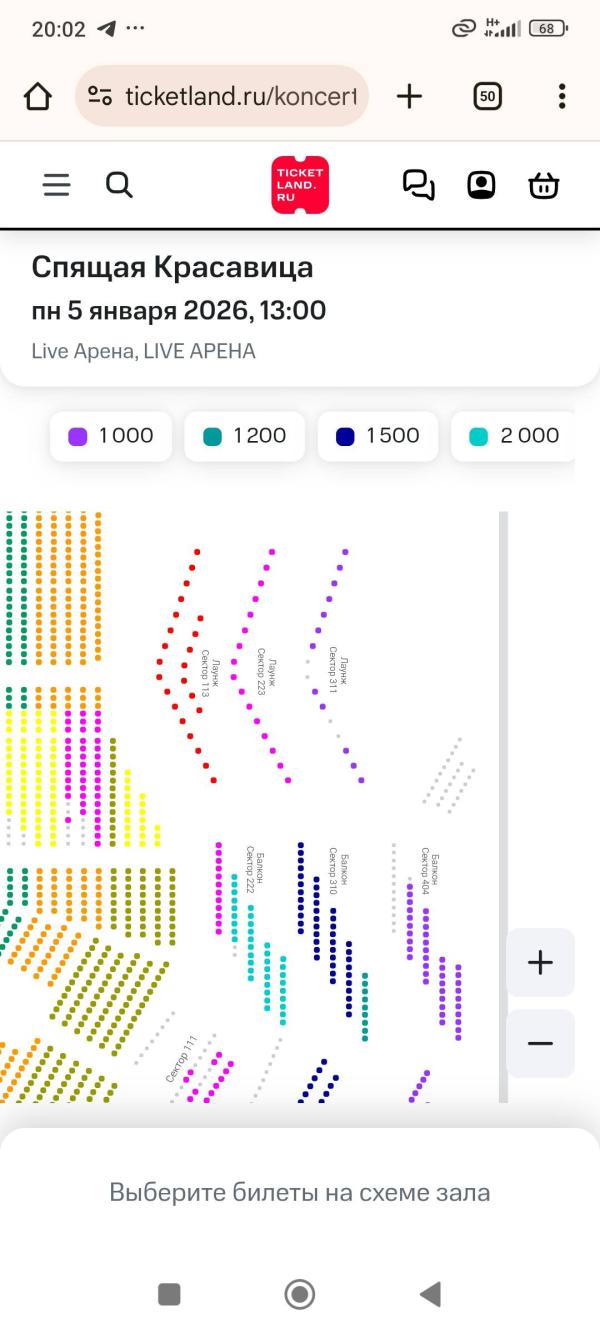Open browser three-dot overflow menu
Screen dimensions: 600x1332
click(562, 96)
